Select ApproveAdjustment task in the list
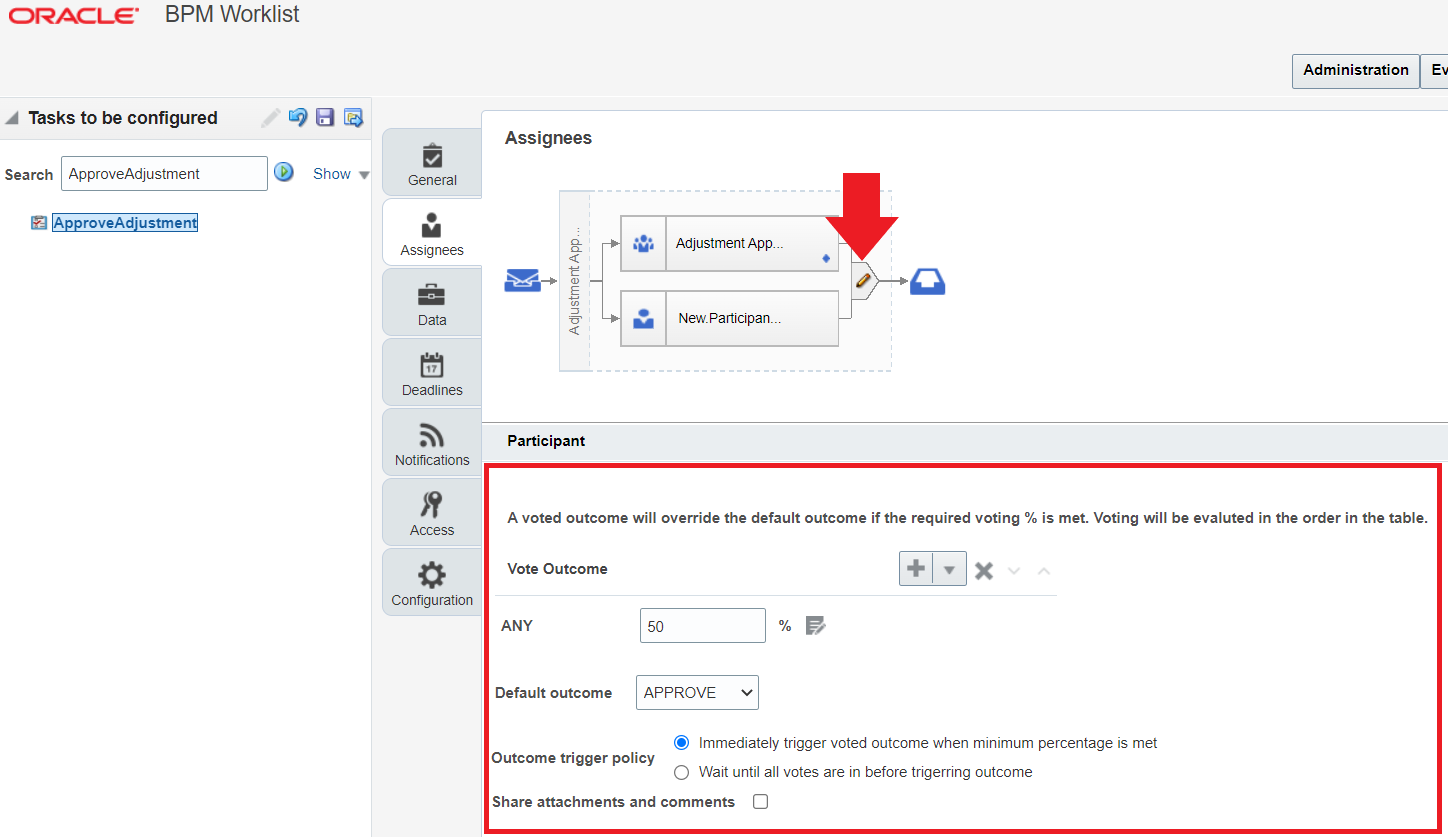Screen dimensions: 1448x837 point(125,223)
